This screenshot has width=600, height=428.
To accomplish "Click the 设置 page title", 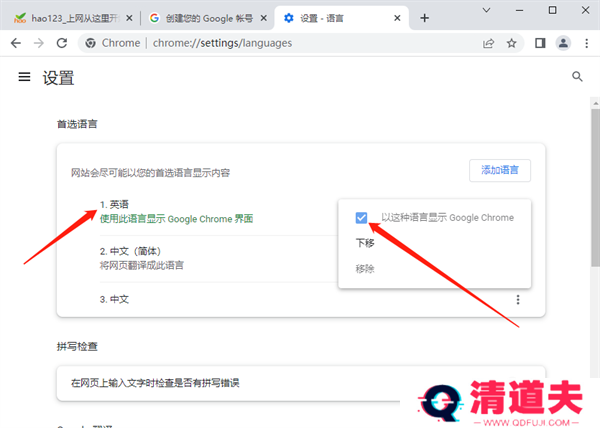I will coord(58,78).
